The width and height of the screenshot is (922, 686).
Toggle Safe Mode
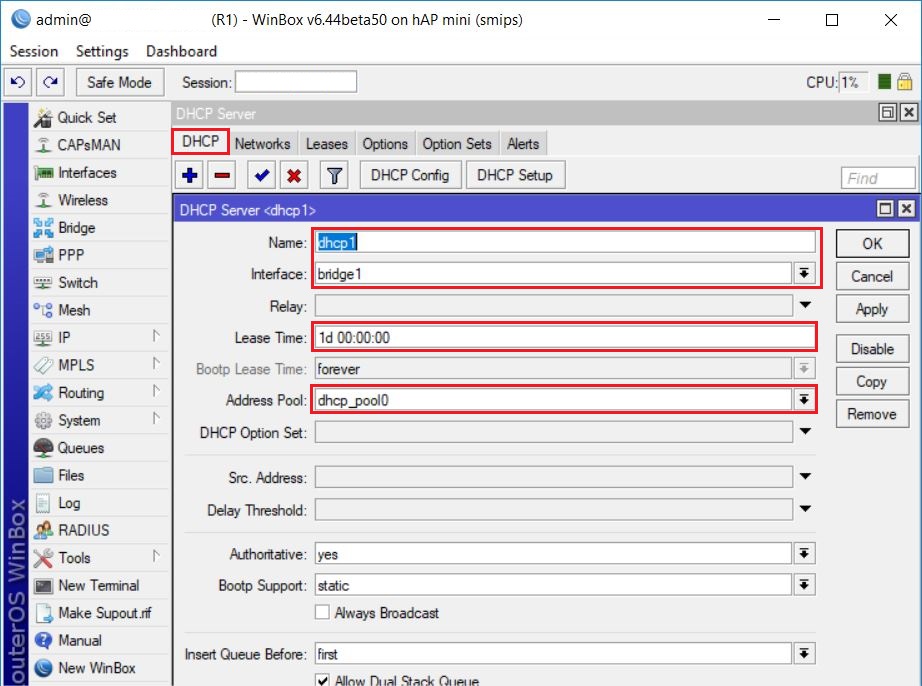tap(119, 82)
